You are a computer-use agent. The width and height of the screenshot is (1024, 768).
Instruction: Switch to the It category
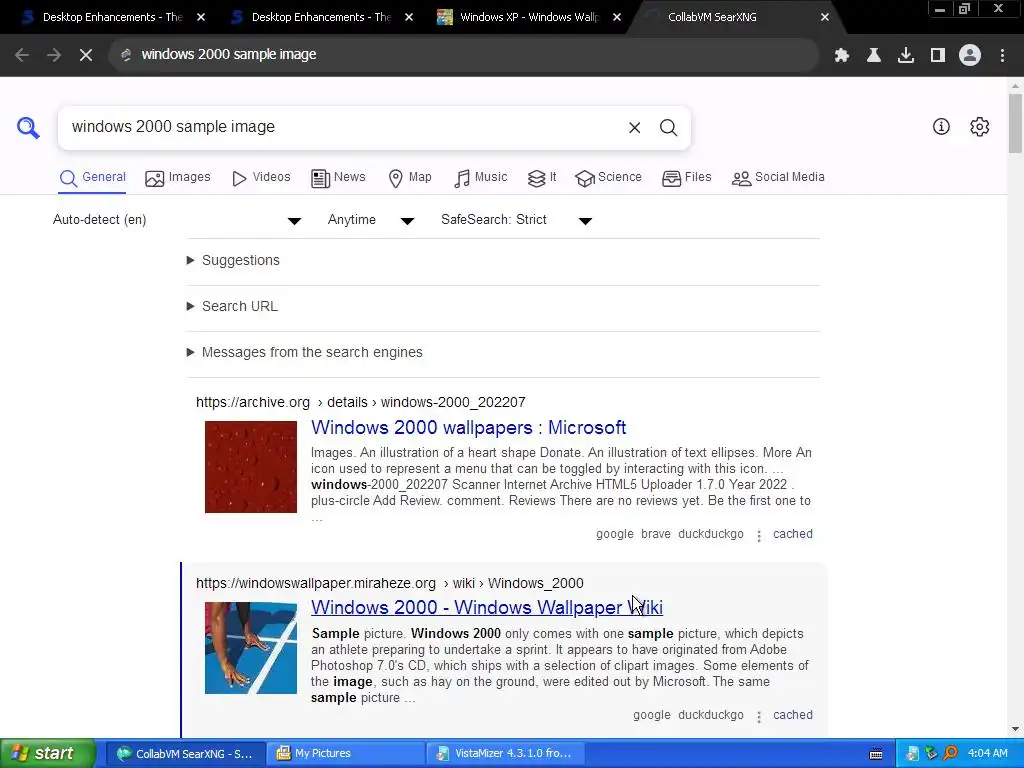point(541,178)
